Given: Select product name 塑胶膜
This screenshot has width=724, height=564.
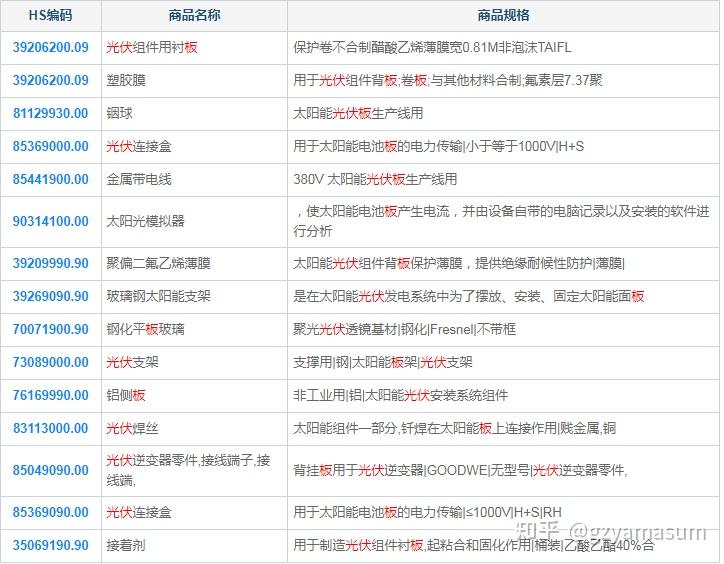Looking at the screenshot, I should (126, 80).
